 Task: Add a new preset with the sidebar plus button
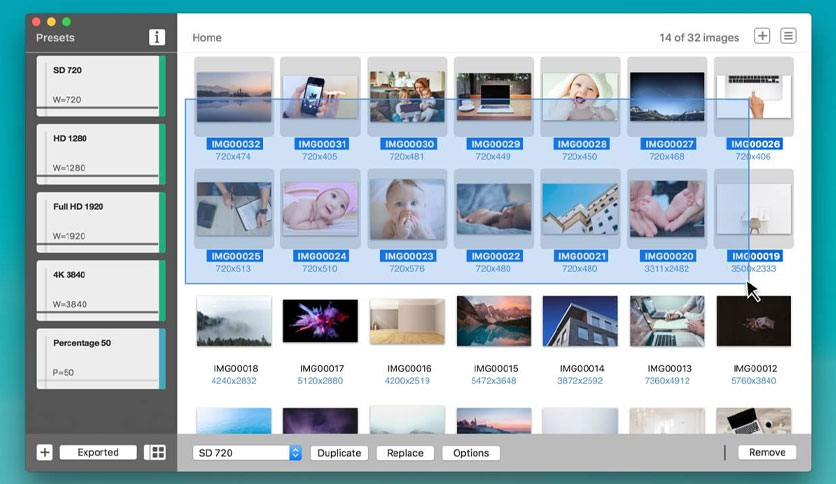[x=45, y=453]
